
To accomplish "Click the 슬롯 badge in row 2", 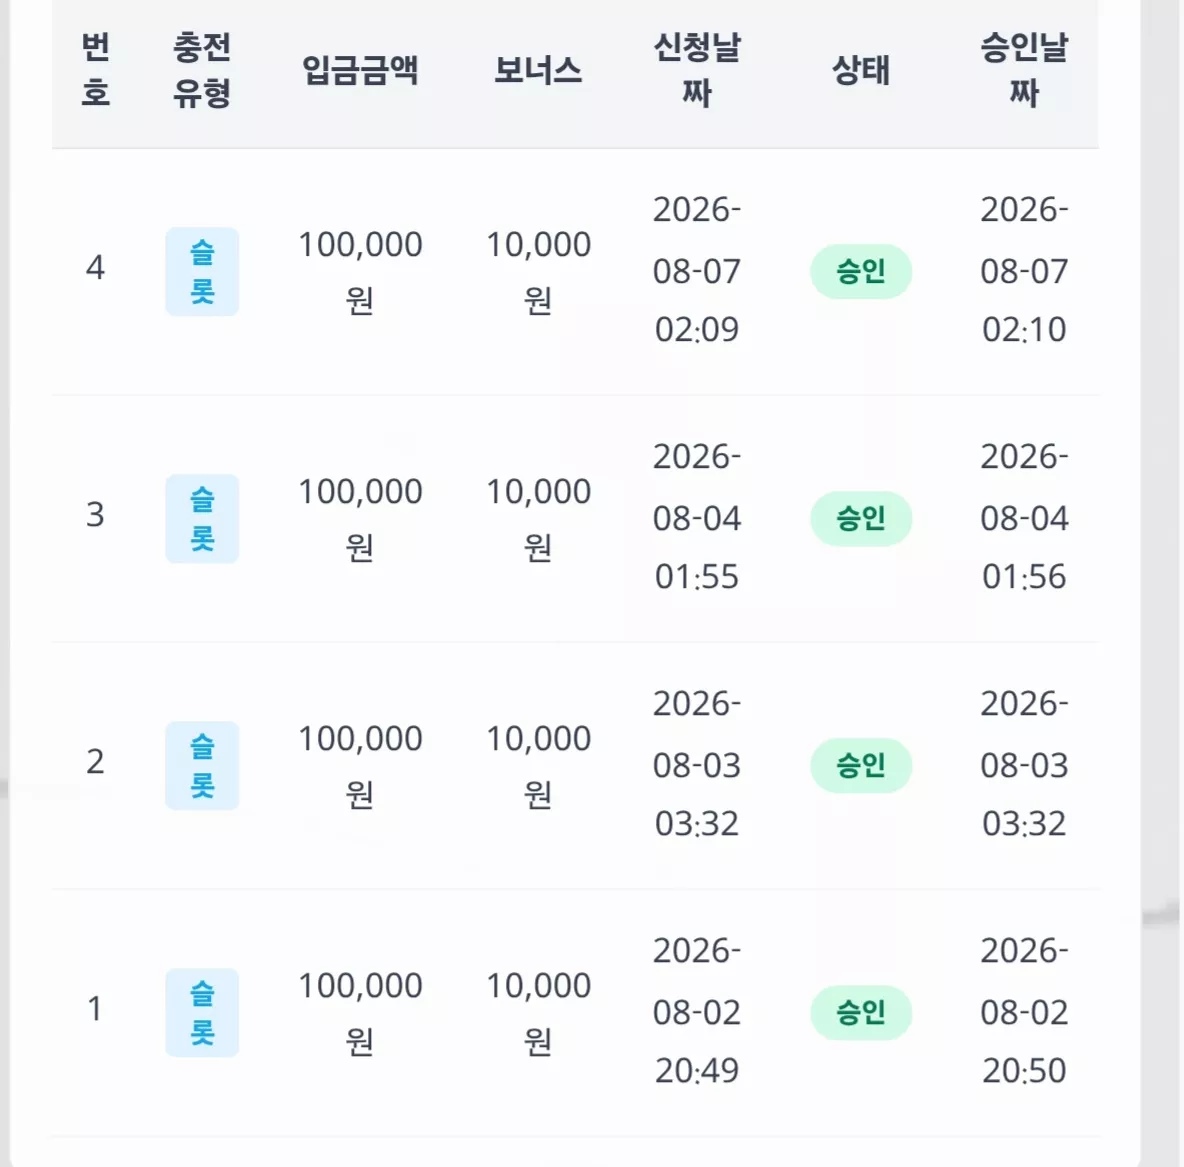I will click(202, 765).
